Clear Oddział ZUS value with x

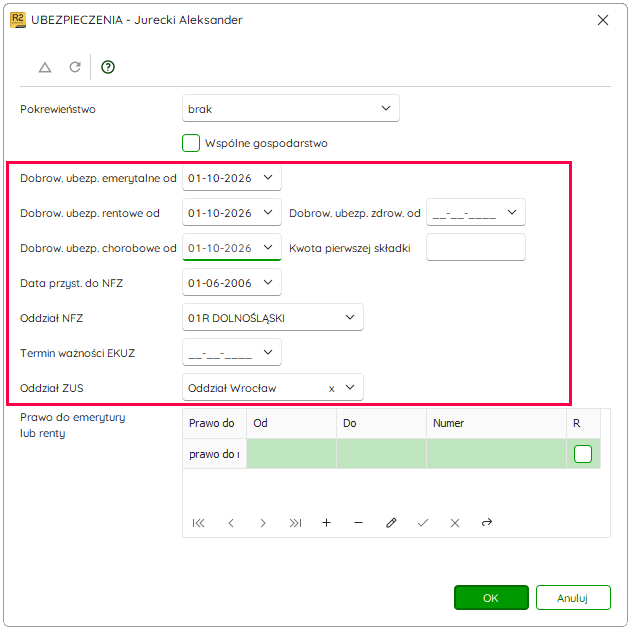(331, 389)
